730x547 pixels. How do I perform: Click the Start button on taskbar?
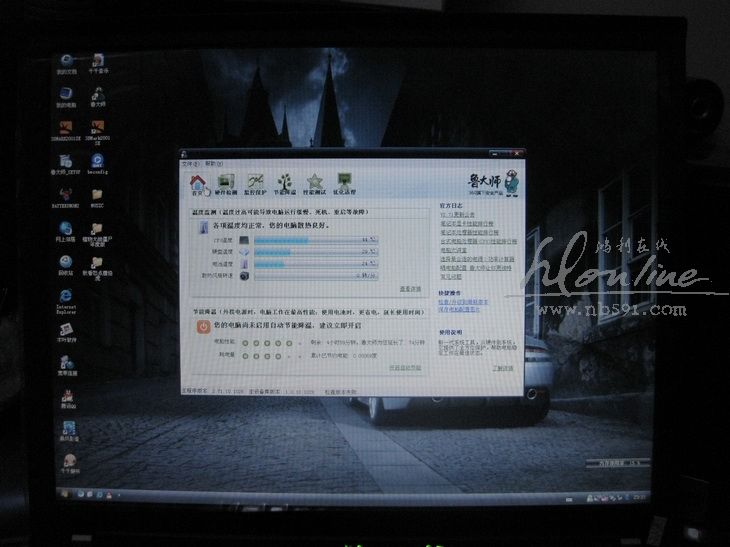click(x=64, y=493)
